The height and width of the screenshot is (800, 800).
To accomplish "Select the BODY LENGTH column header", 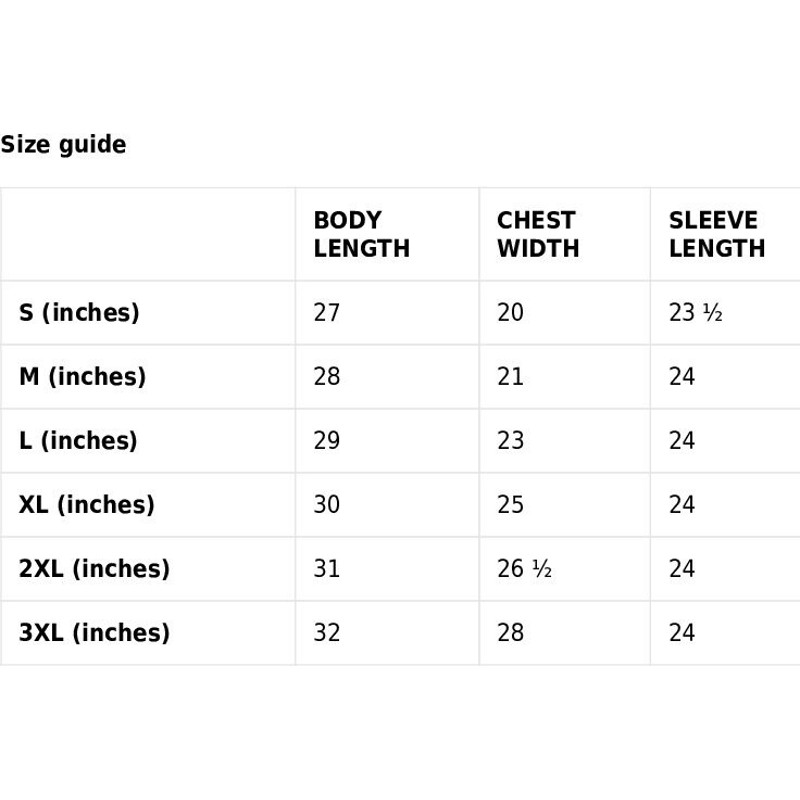I will (361, 234).
